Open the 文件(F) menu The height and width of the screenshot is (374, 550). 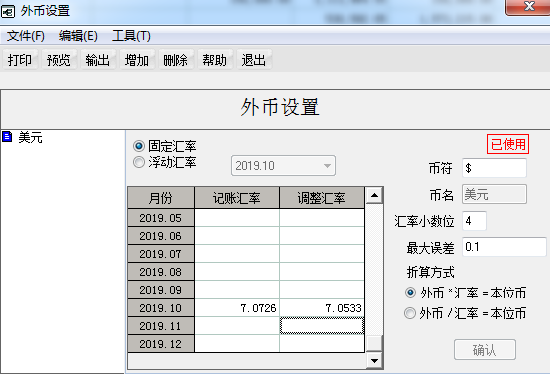coord(26,36)
